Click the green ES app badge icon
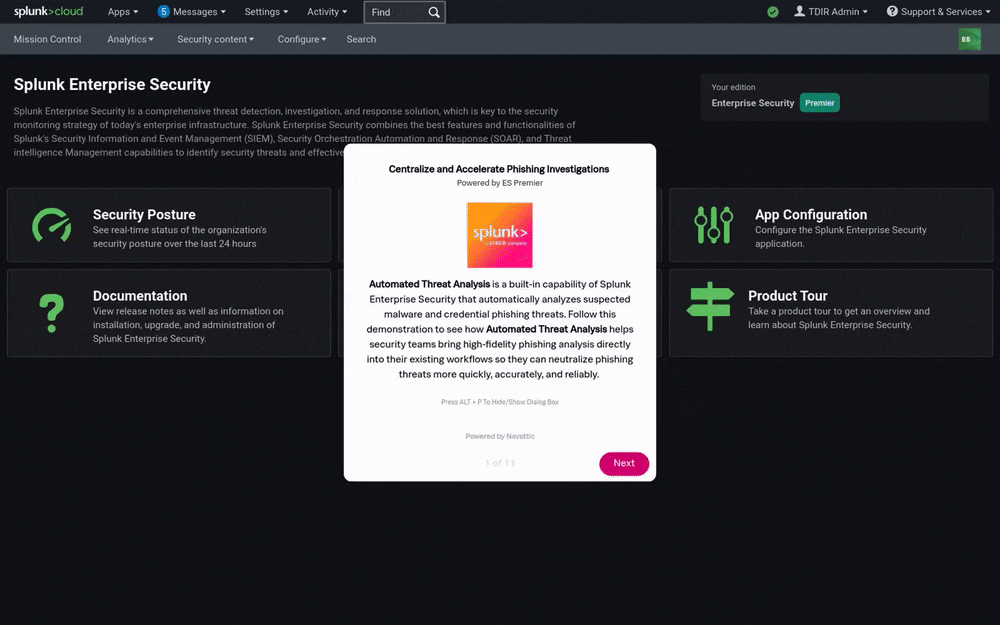 (969, 40)
